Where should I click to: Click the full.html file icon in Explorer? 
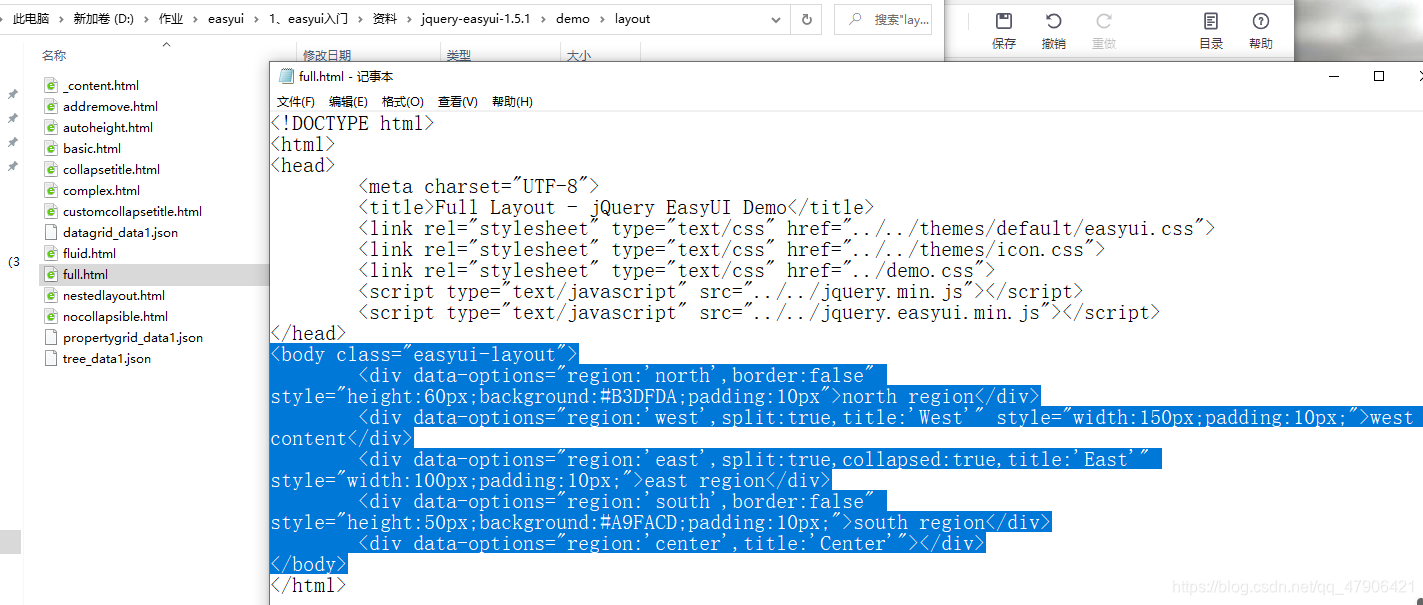pyautogui.click(x=51, y=274)
